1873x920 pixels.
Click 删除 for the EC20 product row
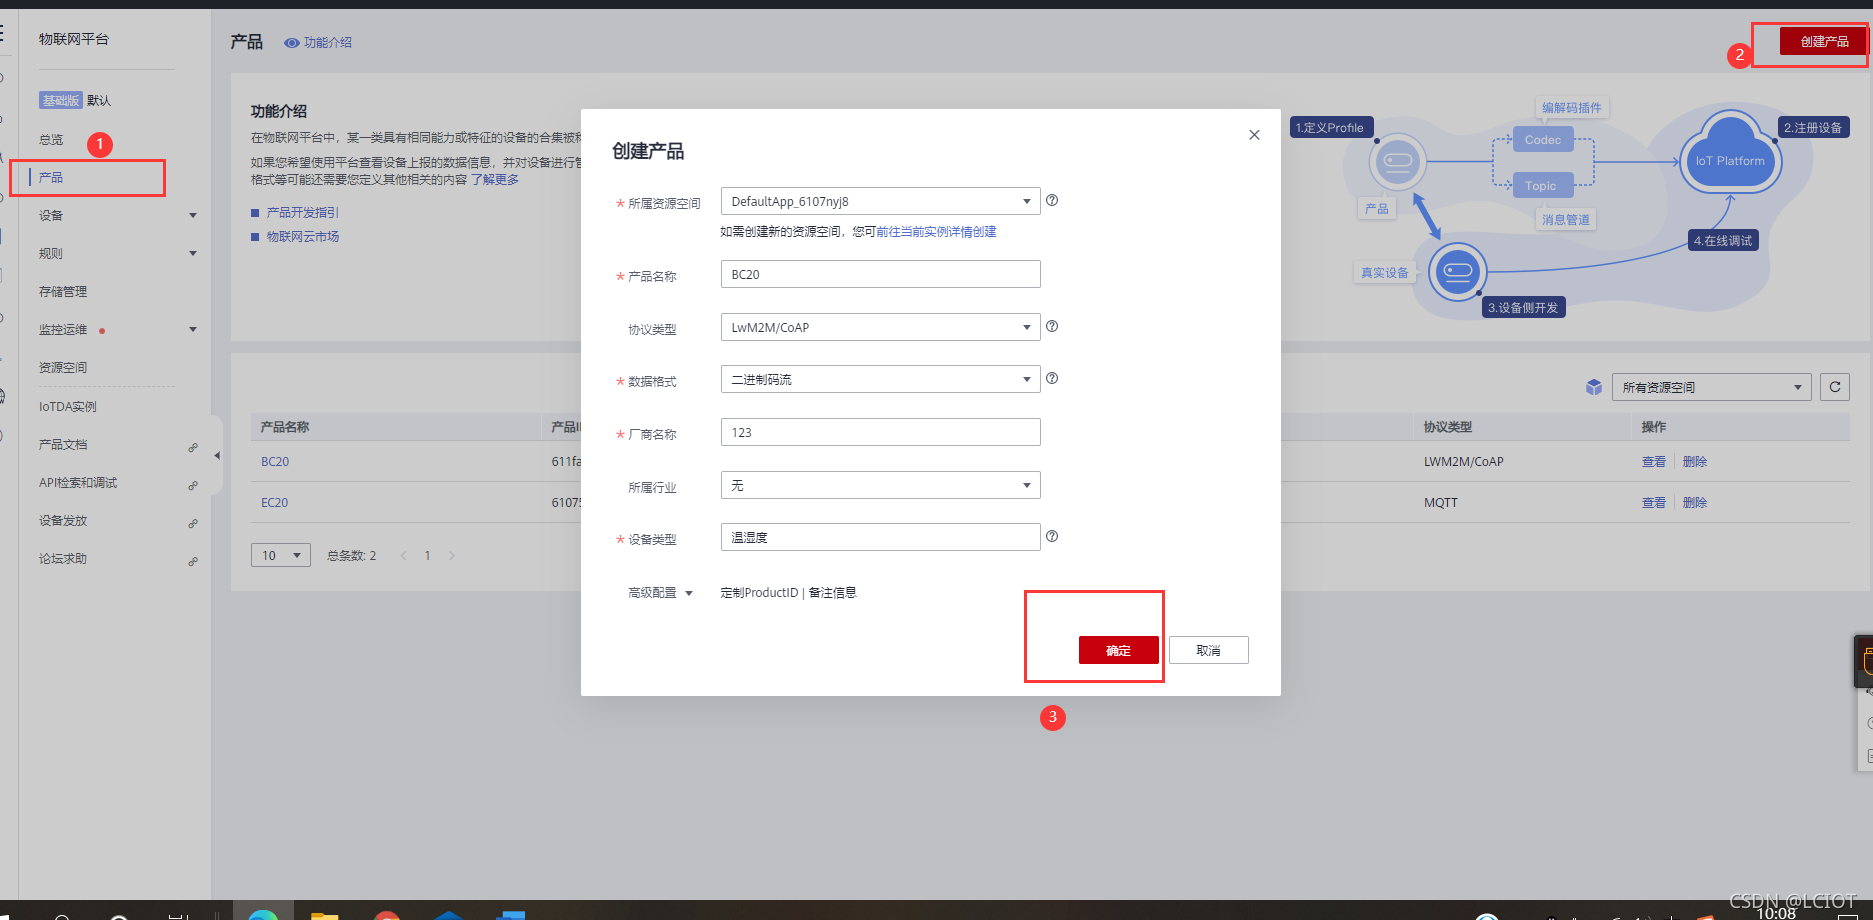pyautogui.click(x=1694, y=503)
